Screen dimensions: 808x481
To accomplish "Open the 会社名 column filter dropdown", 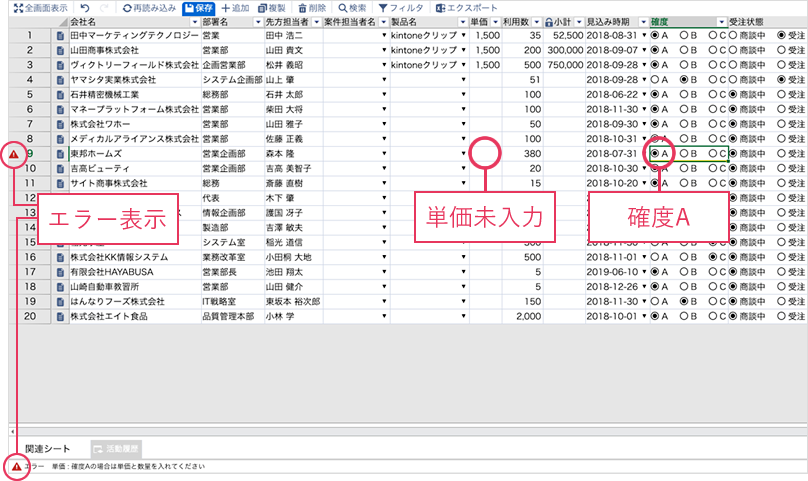I will coord(192,21).
